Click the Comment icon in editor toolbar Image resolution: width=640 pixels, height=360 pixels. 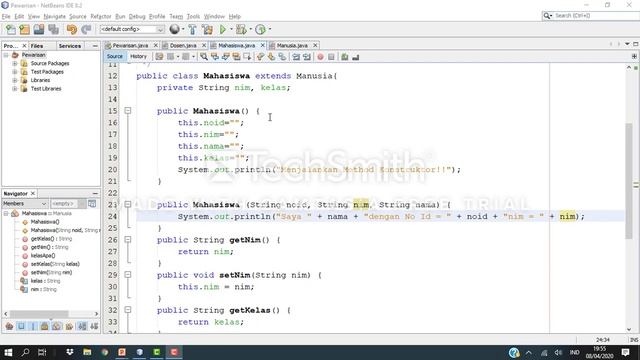click(x=345, y=57)
